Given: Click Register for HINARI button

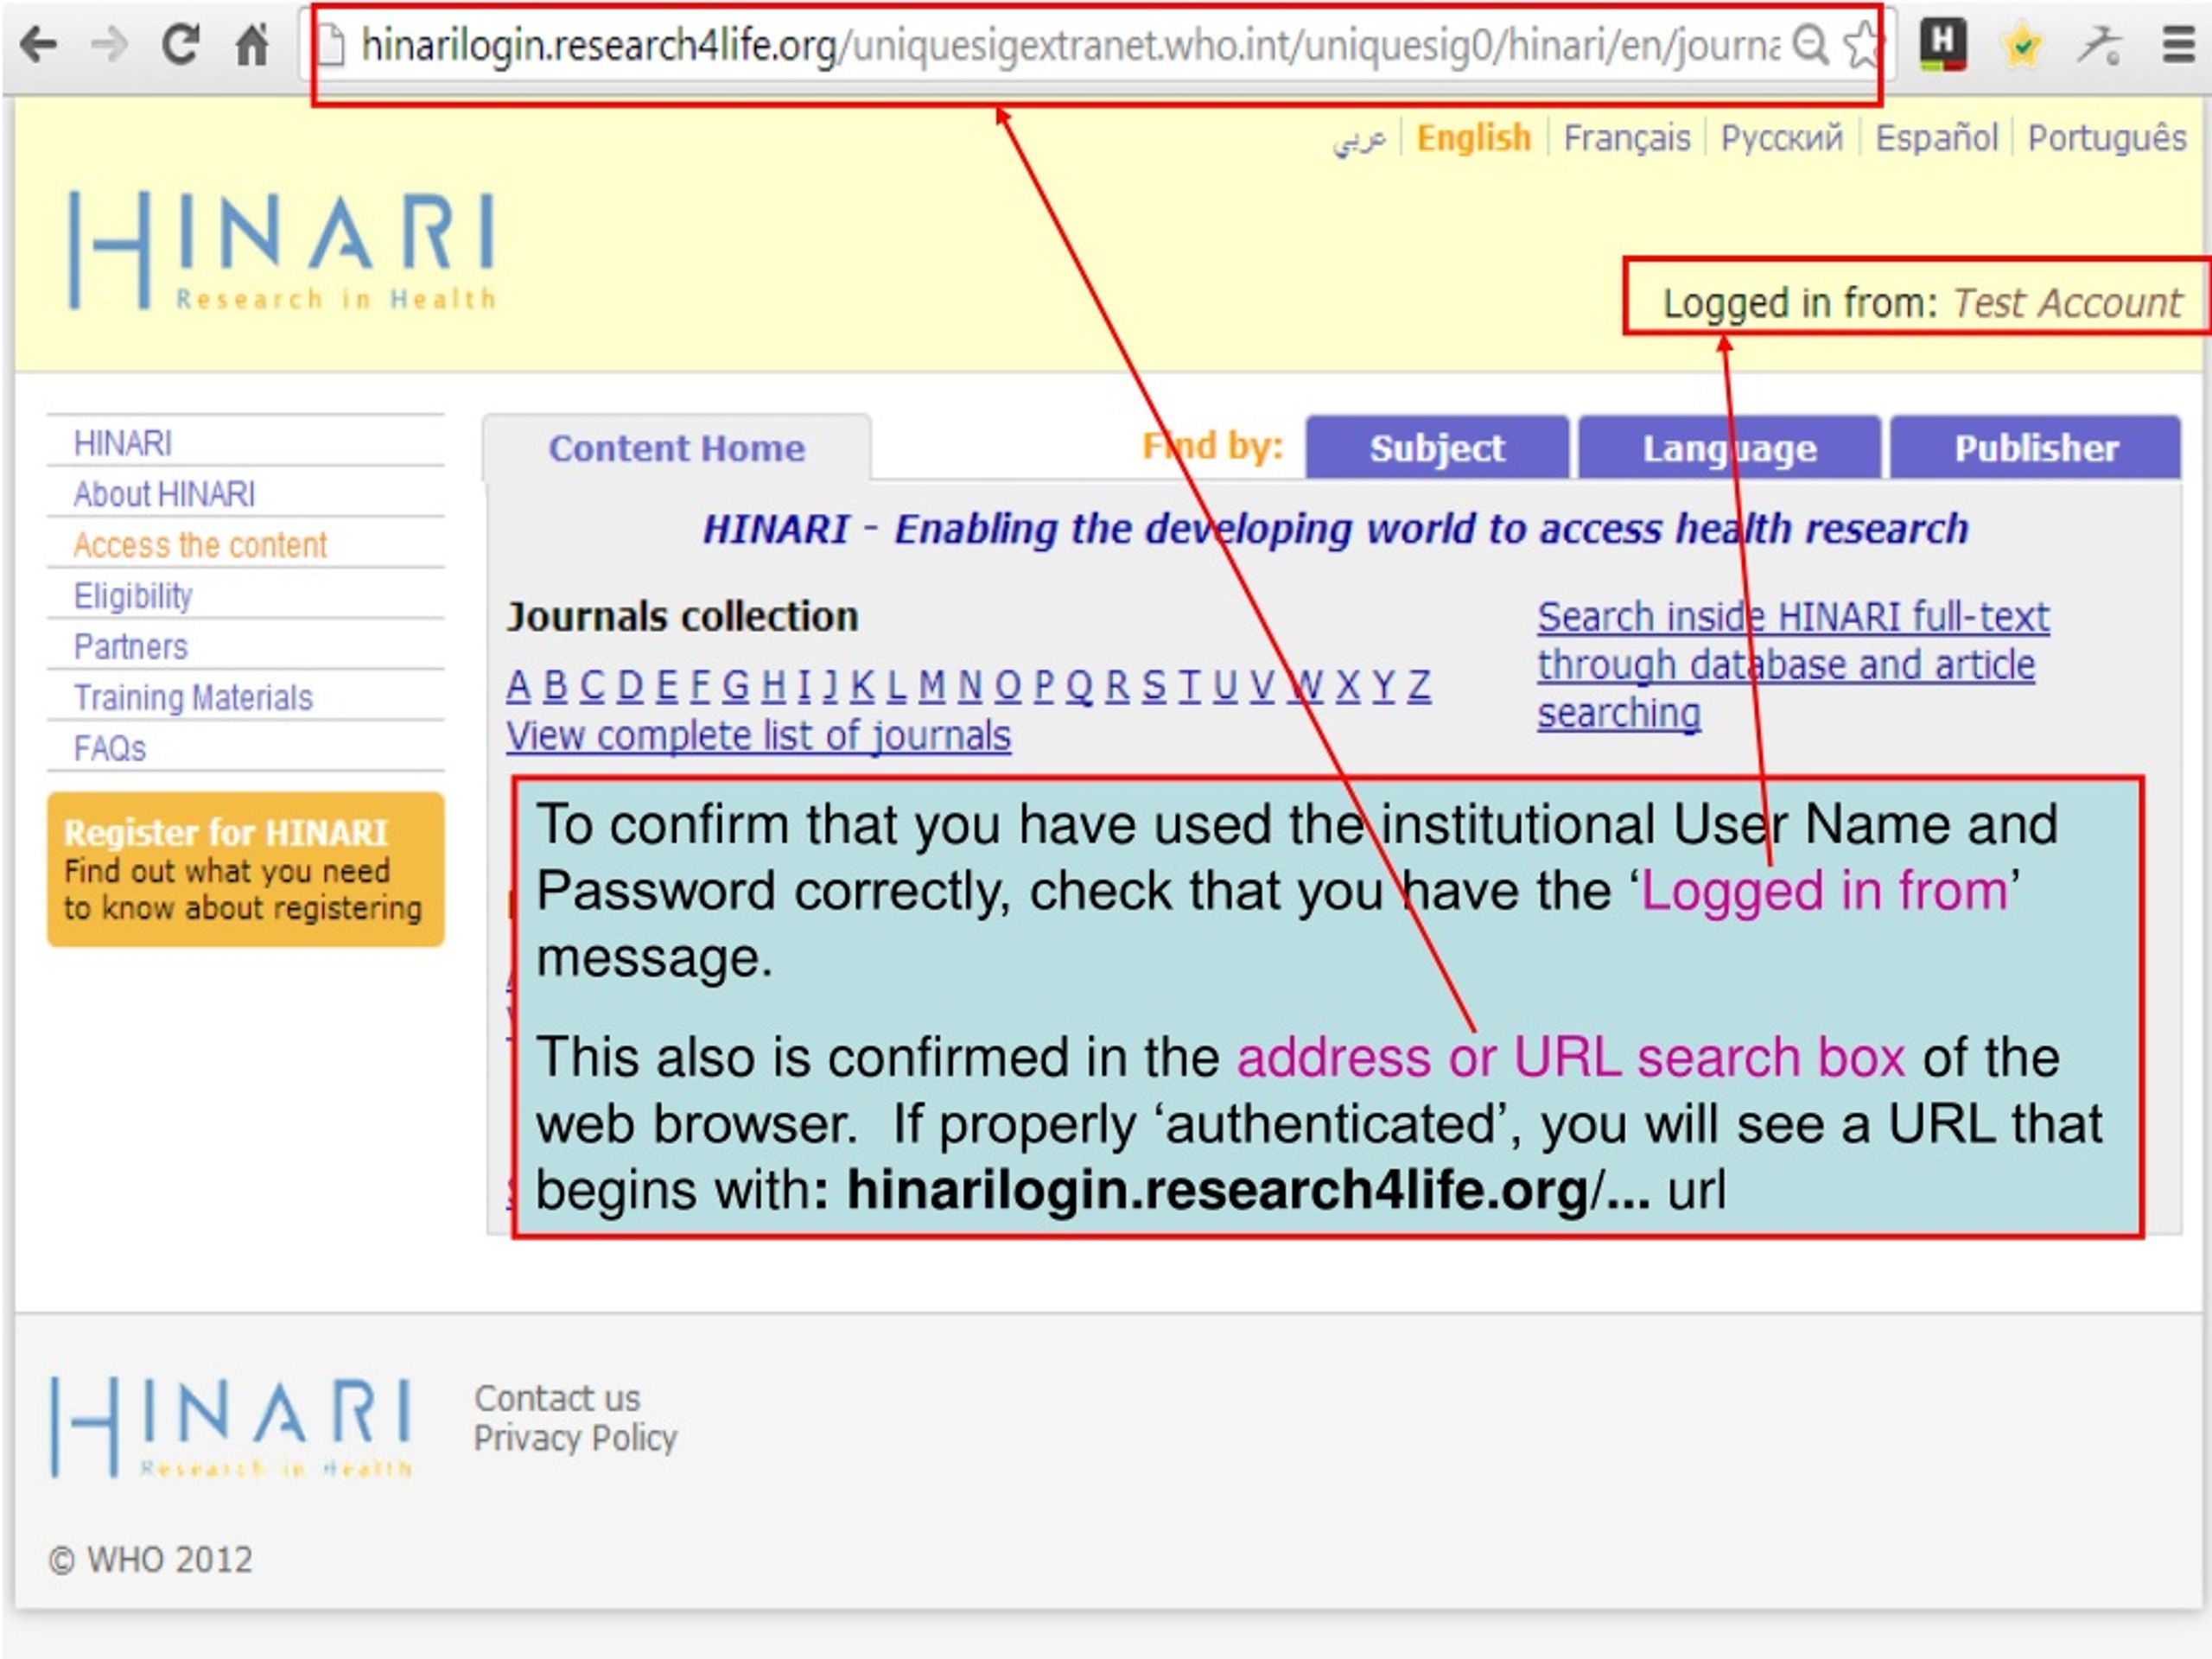Looking at the screenshot, I should pos(245,869).
